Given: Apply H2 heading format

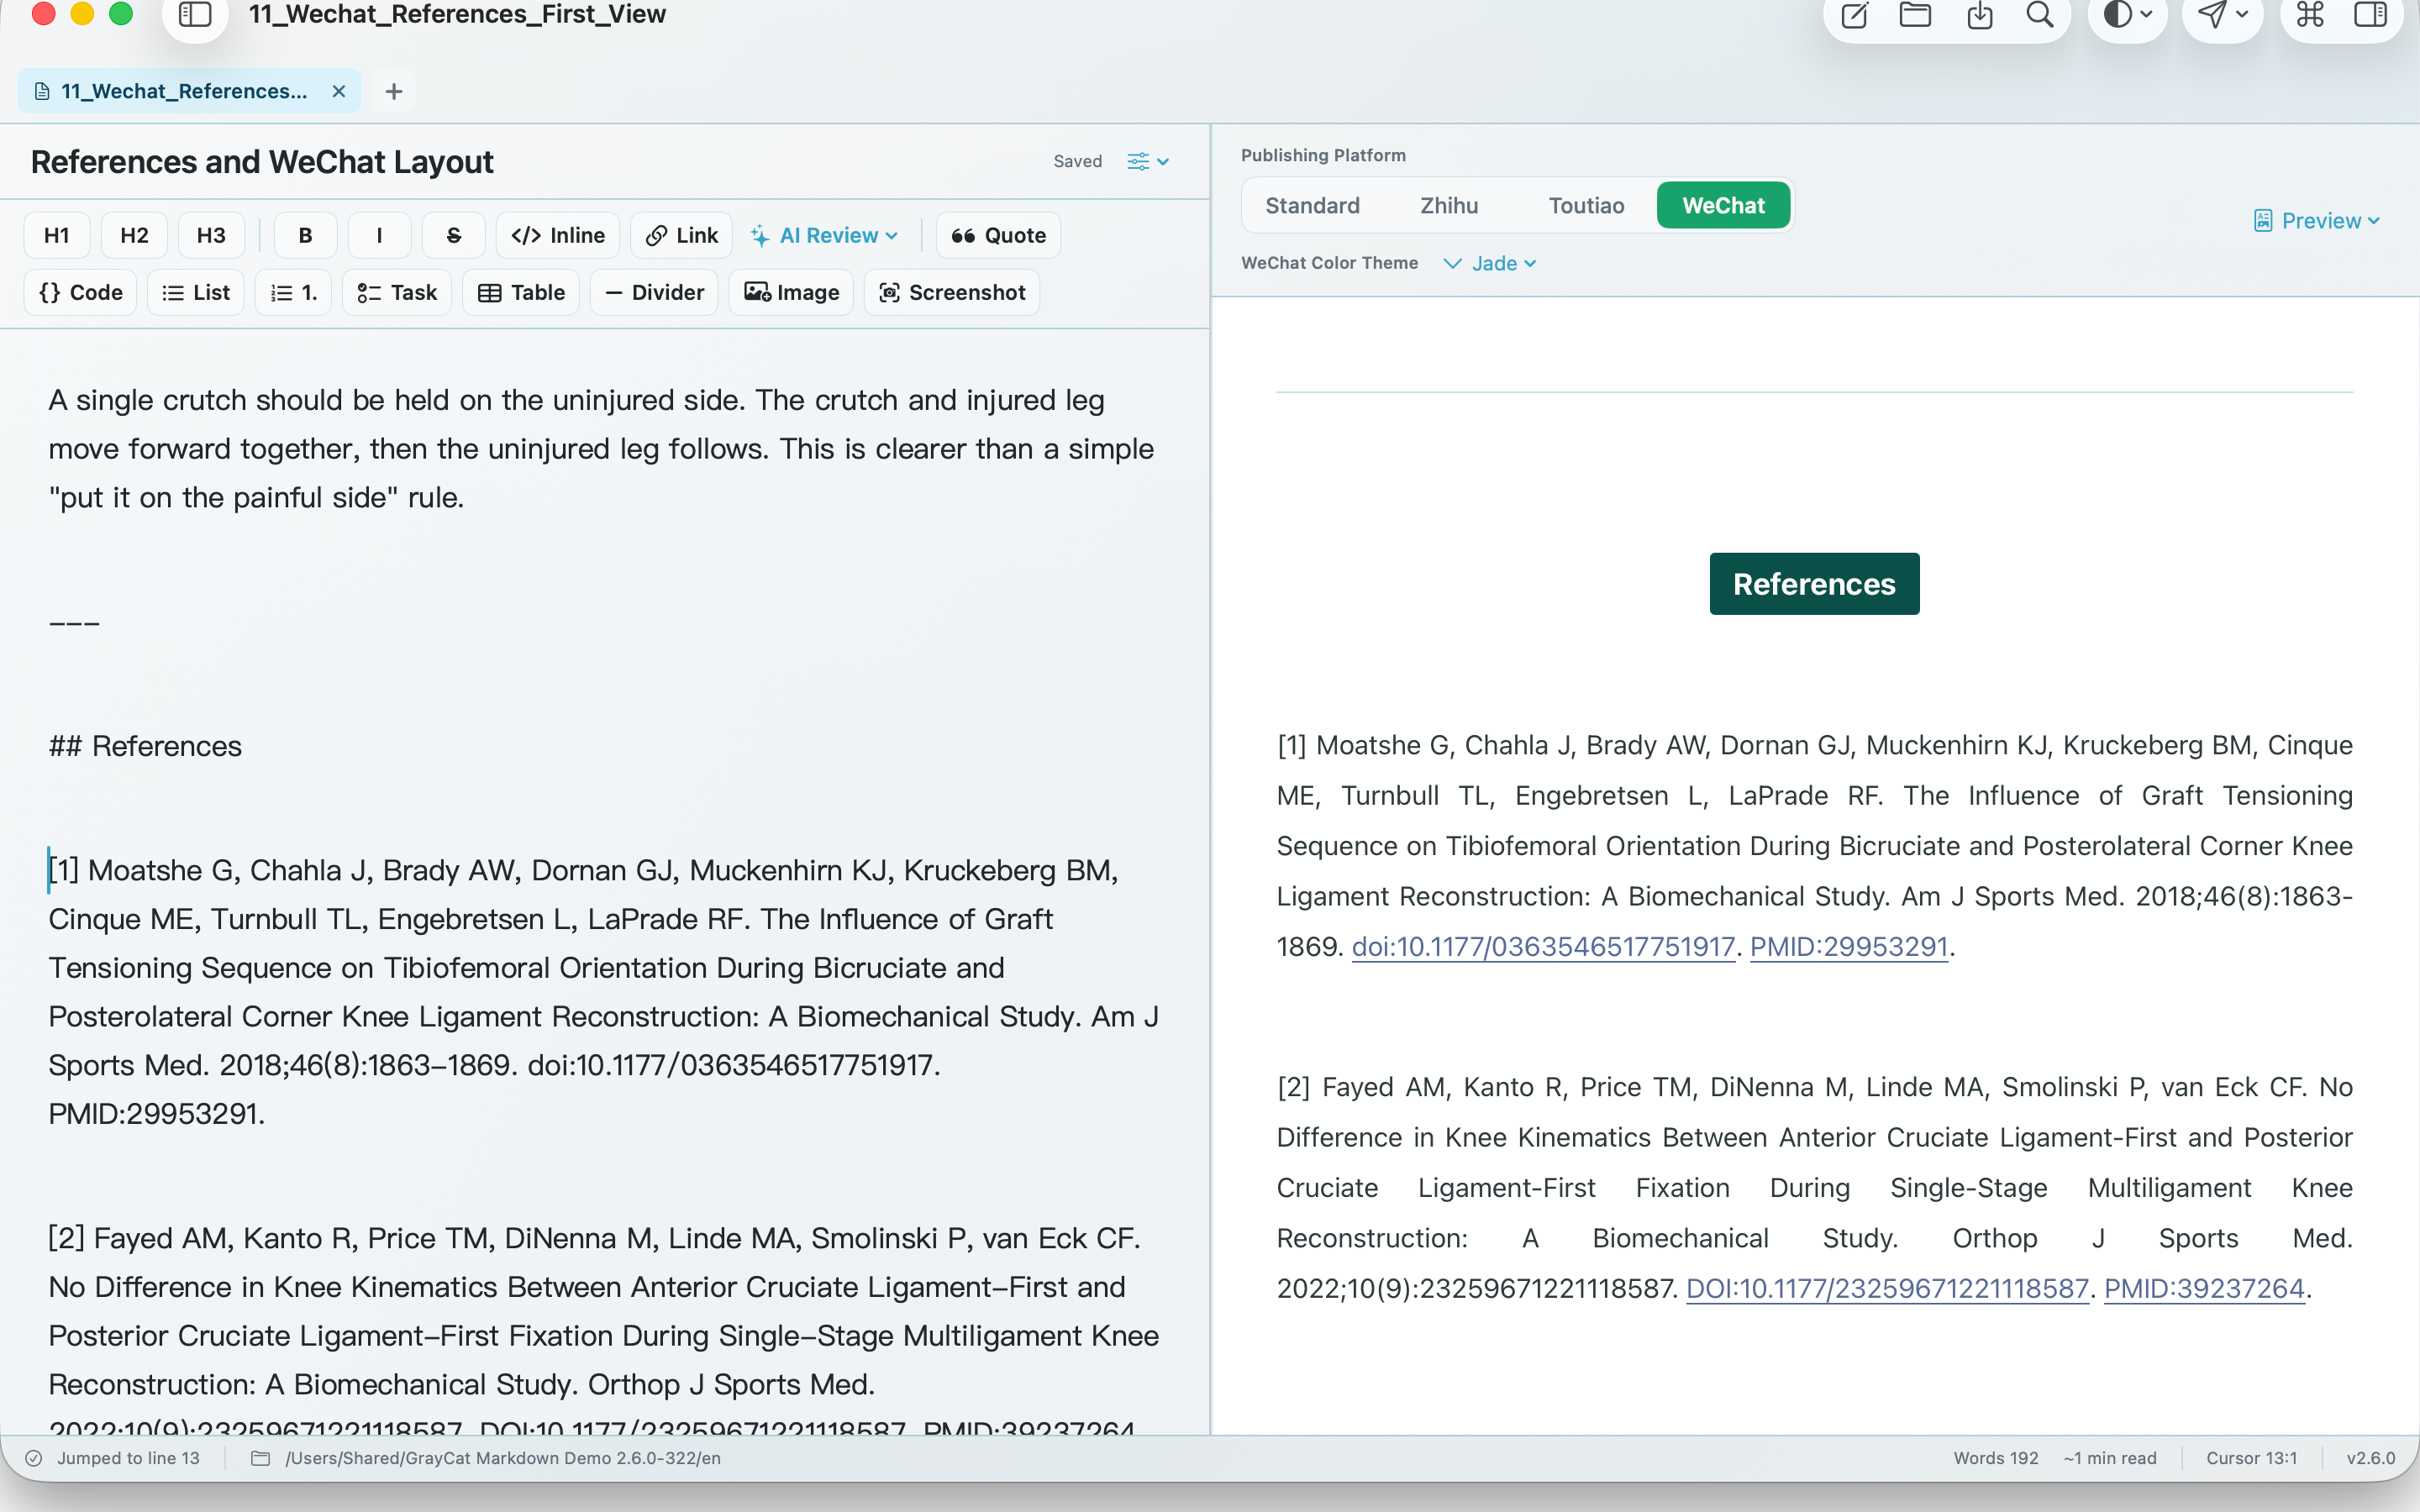Looking at the screenshot, I should pos(134,235).
